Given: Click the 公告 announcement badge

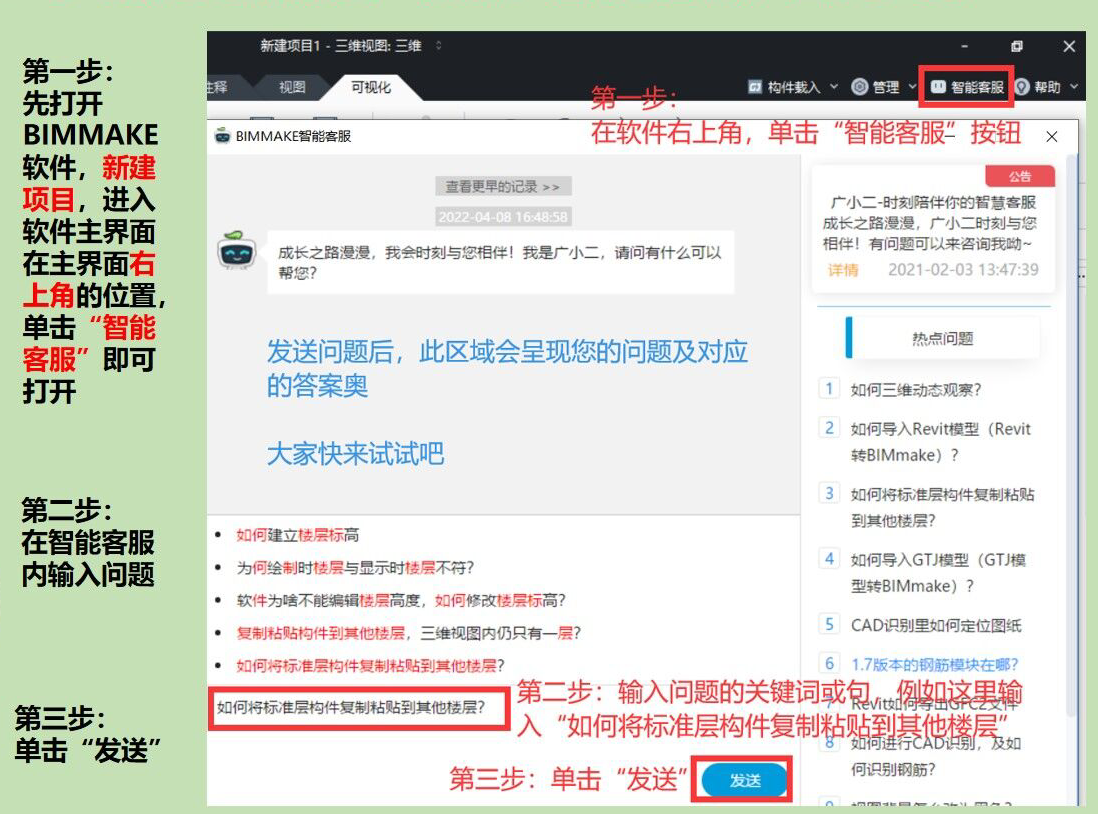Looking at the screenshot, I should tap(1020, 176).
